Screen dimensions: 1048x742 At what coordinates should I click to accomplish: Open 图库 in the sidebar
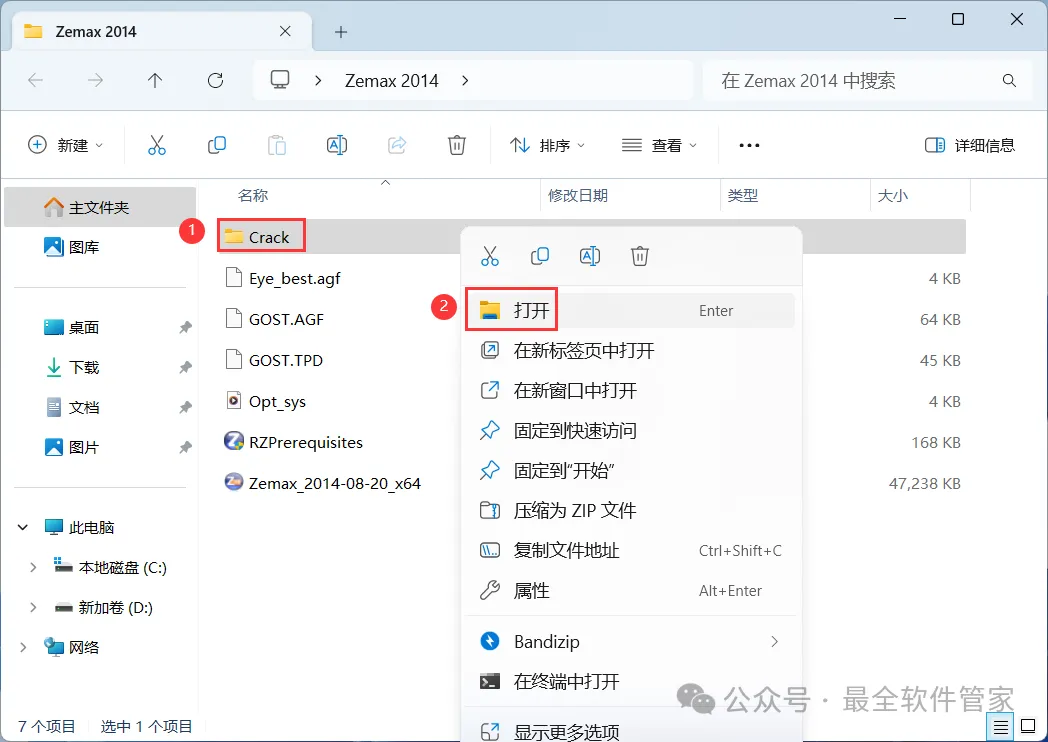(72, 247)
